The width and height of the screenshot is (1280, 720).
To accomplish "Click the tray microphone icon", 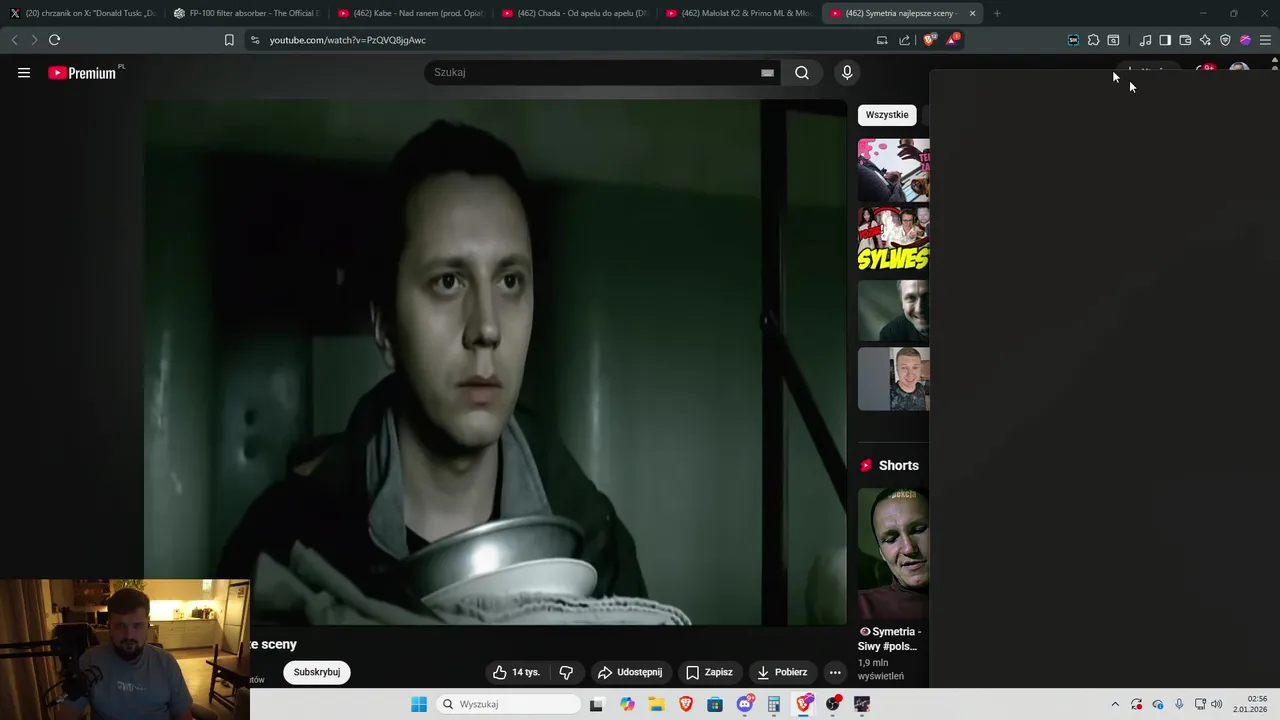I will pos(1179,704).
